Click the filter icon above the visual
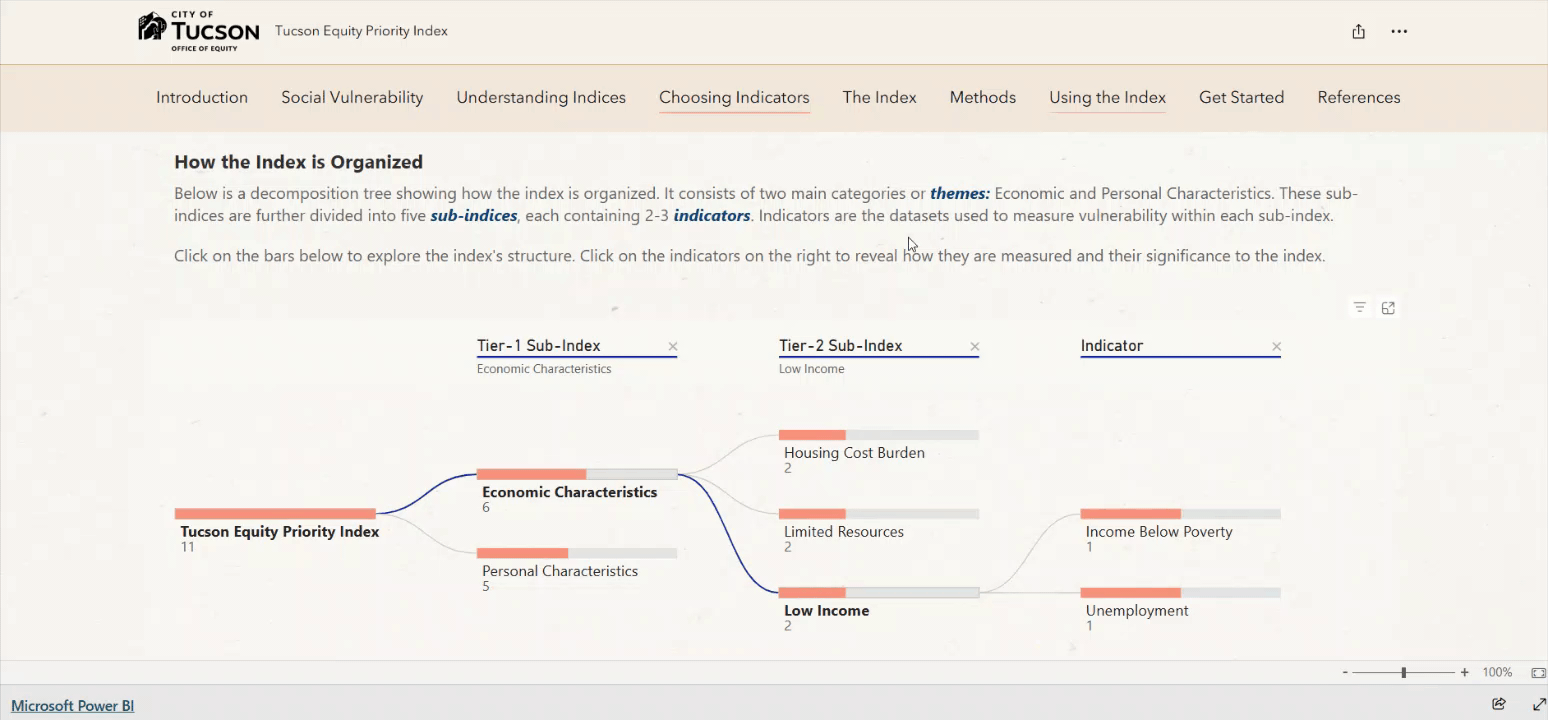 [1359, 308]
